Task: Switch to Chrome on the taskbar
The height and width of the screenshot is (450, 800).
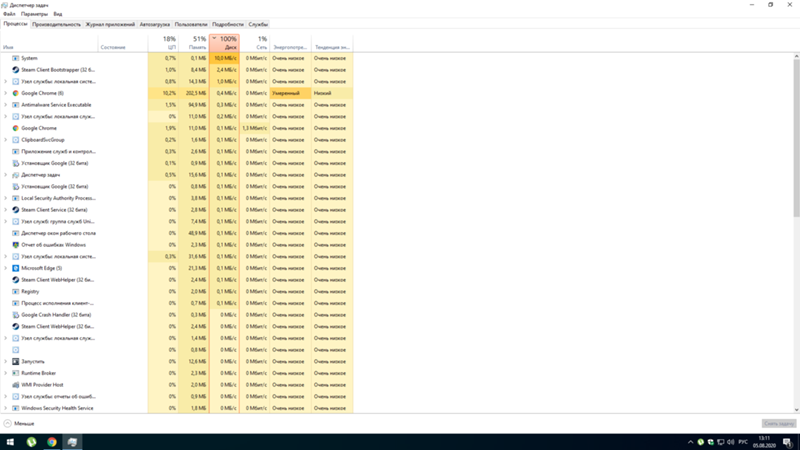Action: click(52, 442)
